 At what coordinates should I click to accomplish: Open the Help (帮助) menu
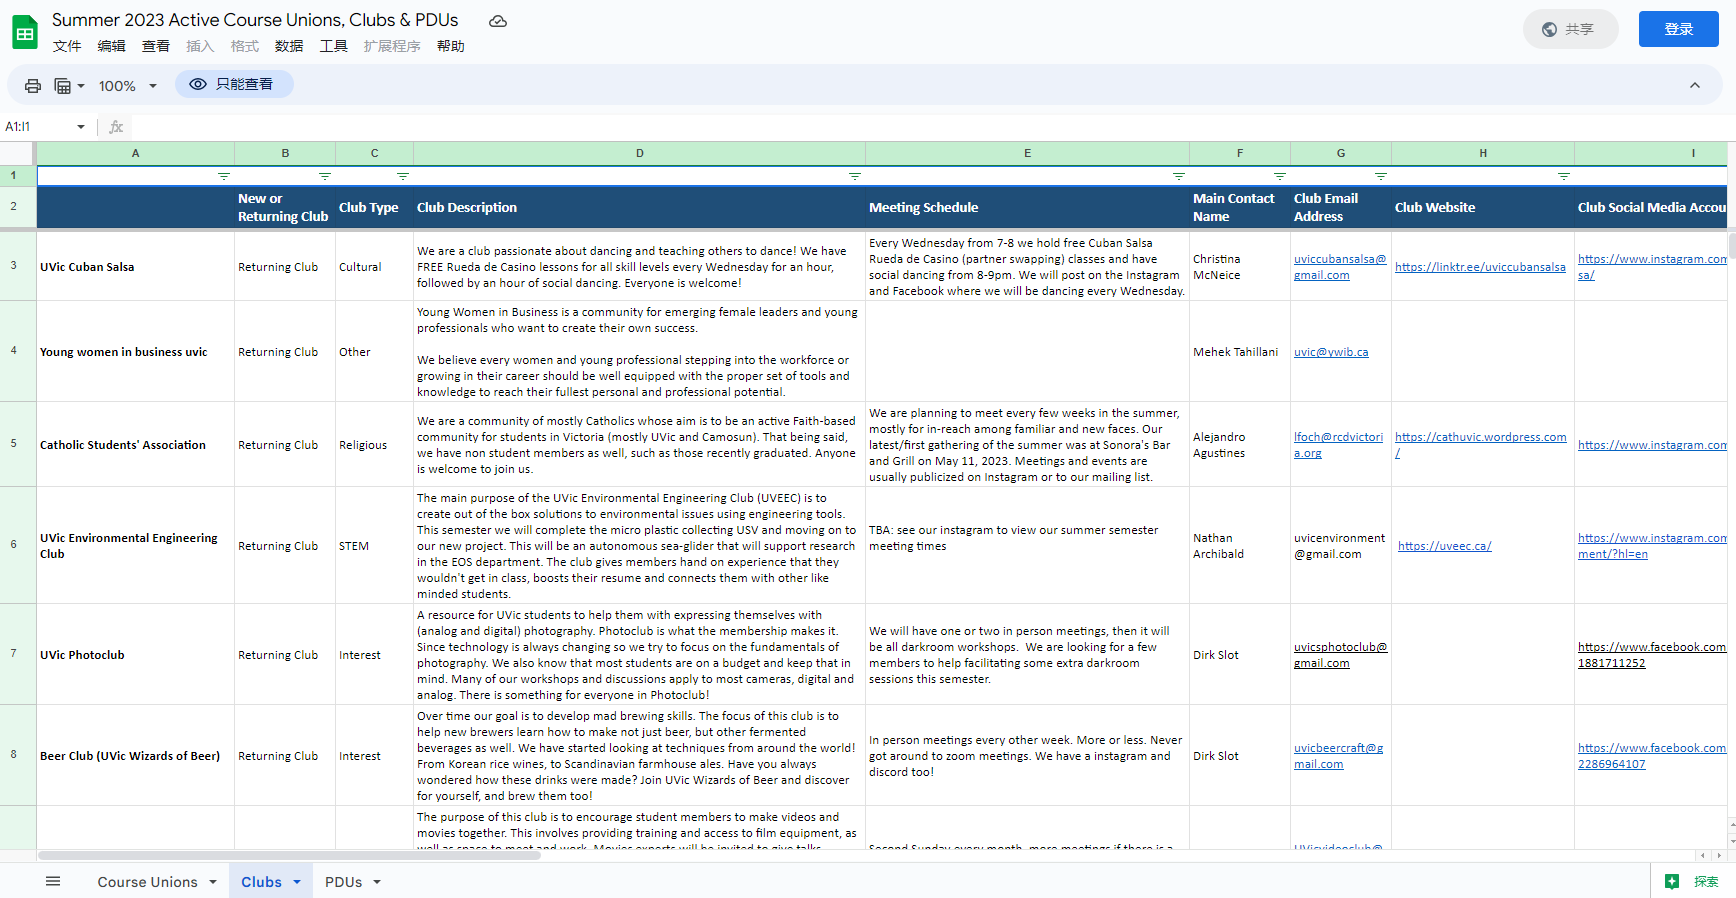(451, 46)
